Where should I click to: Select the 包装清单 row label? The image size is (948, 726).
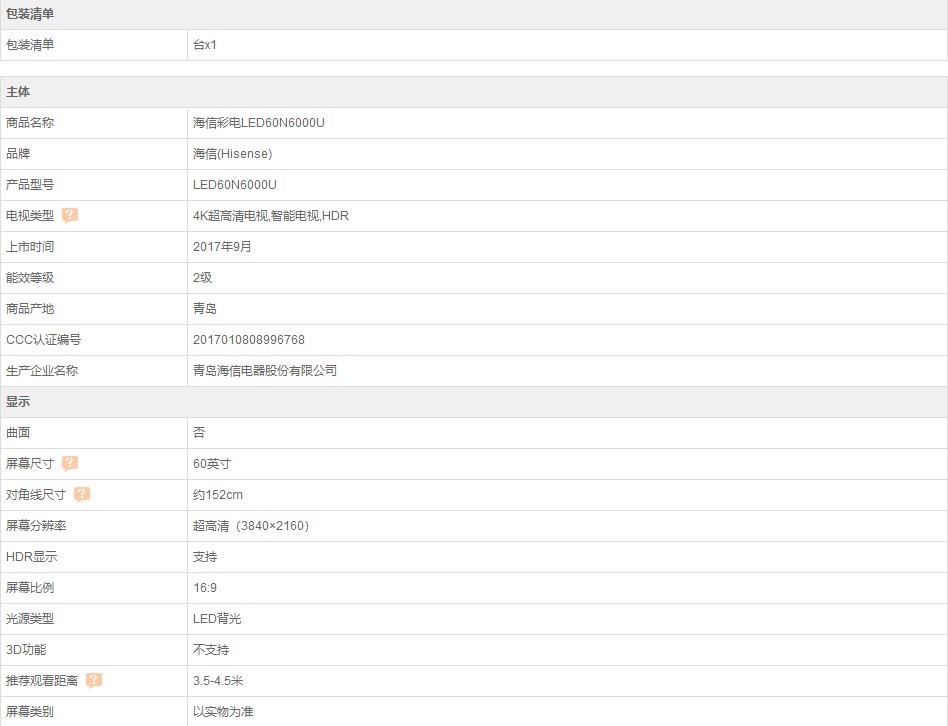click(x=30, y=45)
